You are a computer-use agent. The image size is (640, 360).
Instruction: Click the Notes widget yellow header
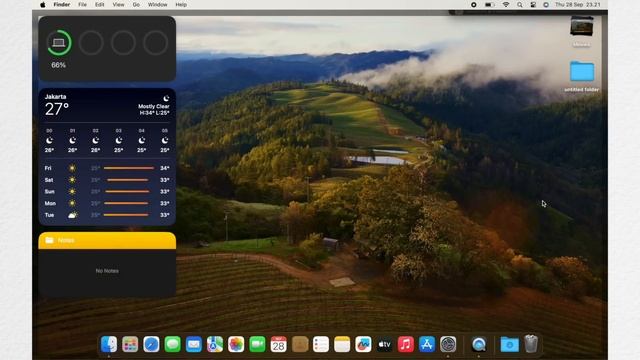[107, 240]
